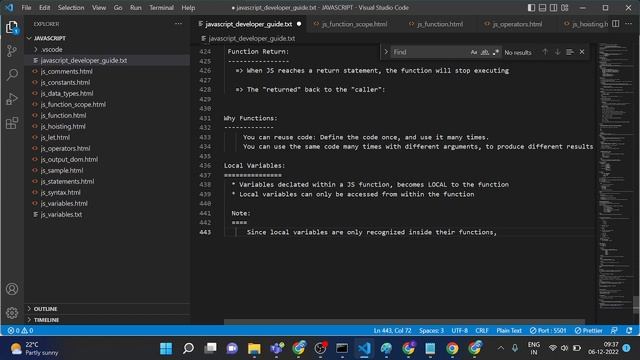The height and width of the screenshot is (360, 640).
Task: Switch to js_function_scope.html tab
Action: [353, 24]
